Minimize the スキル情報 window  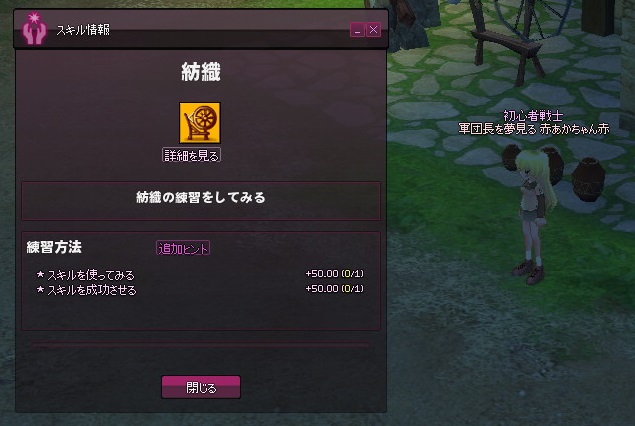pyautogui.click(x=357, y=30)
